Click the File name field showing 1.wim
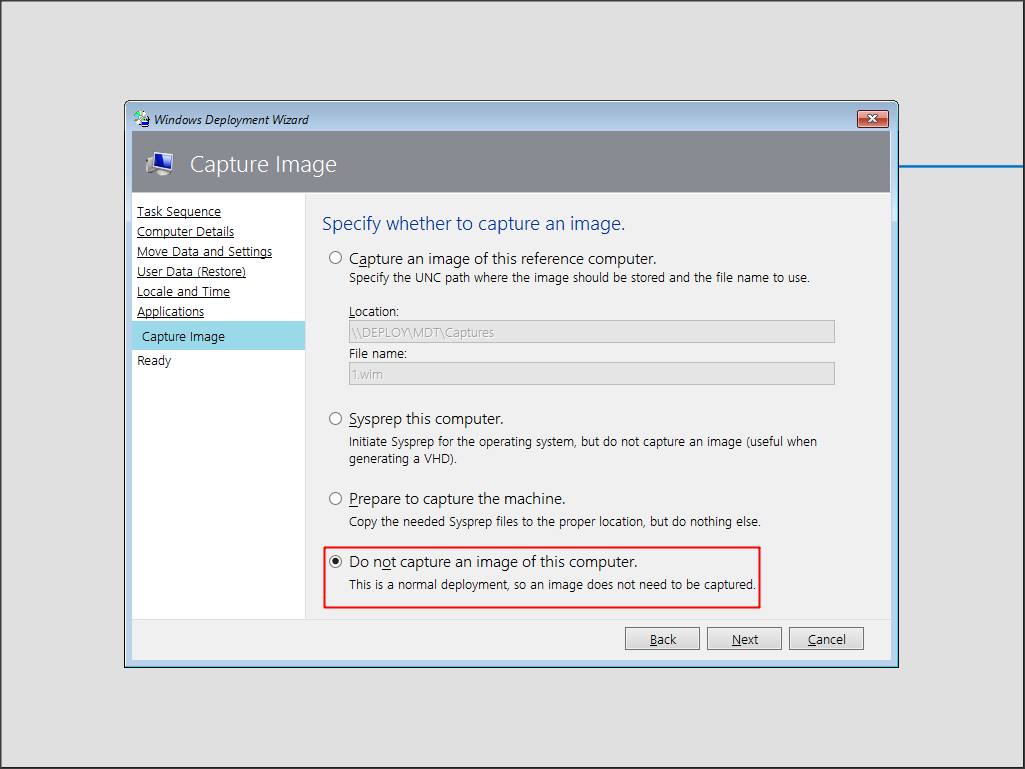 coord(591,373)
